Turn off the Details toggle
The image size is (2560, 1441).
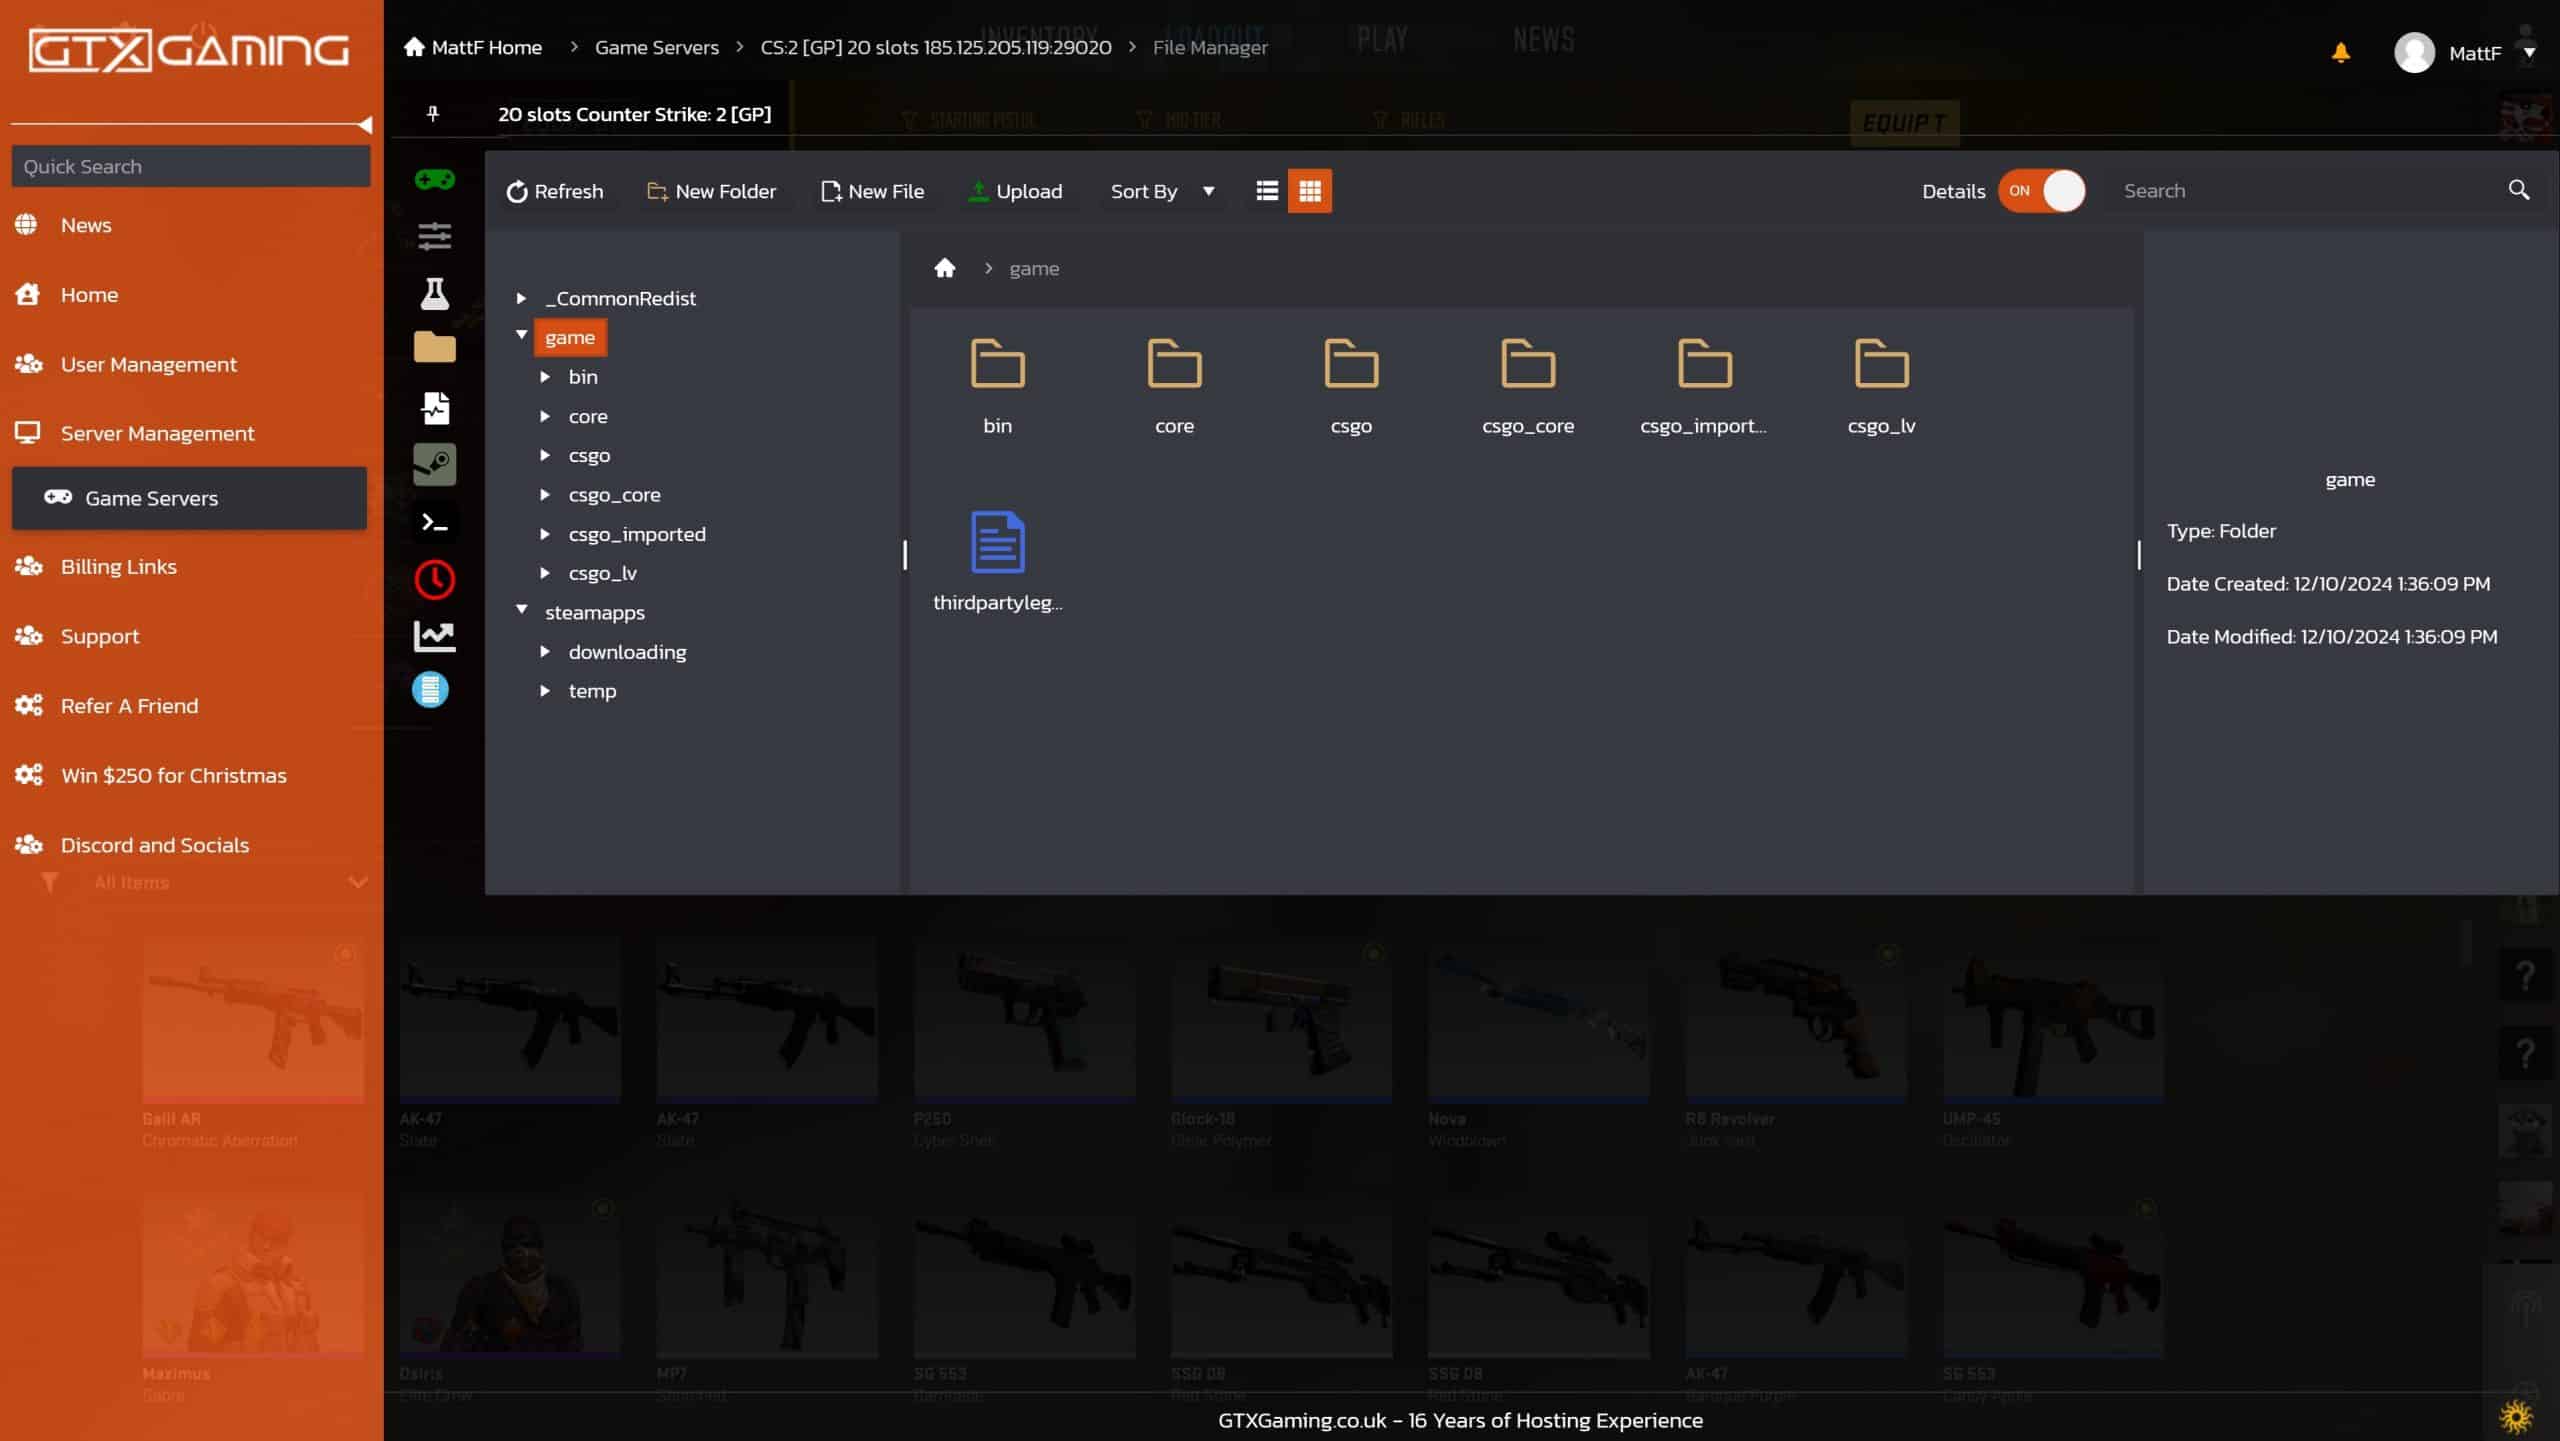[2041, 191]
